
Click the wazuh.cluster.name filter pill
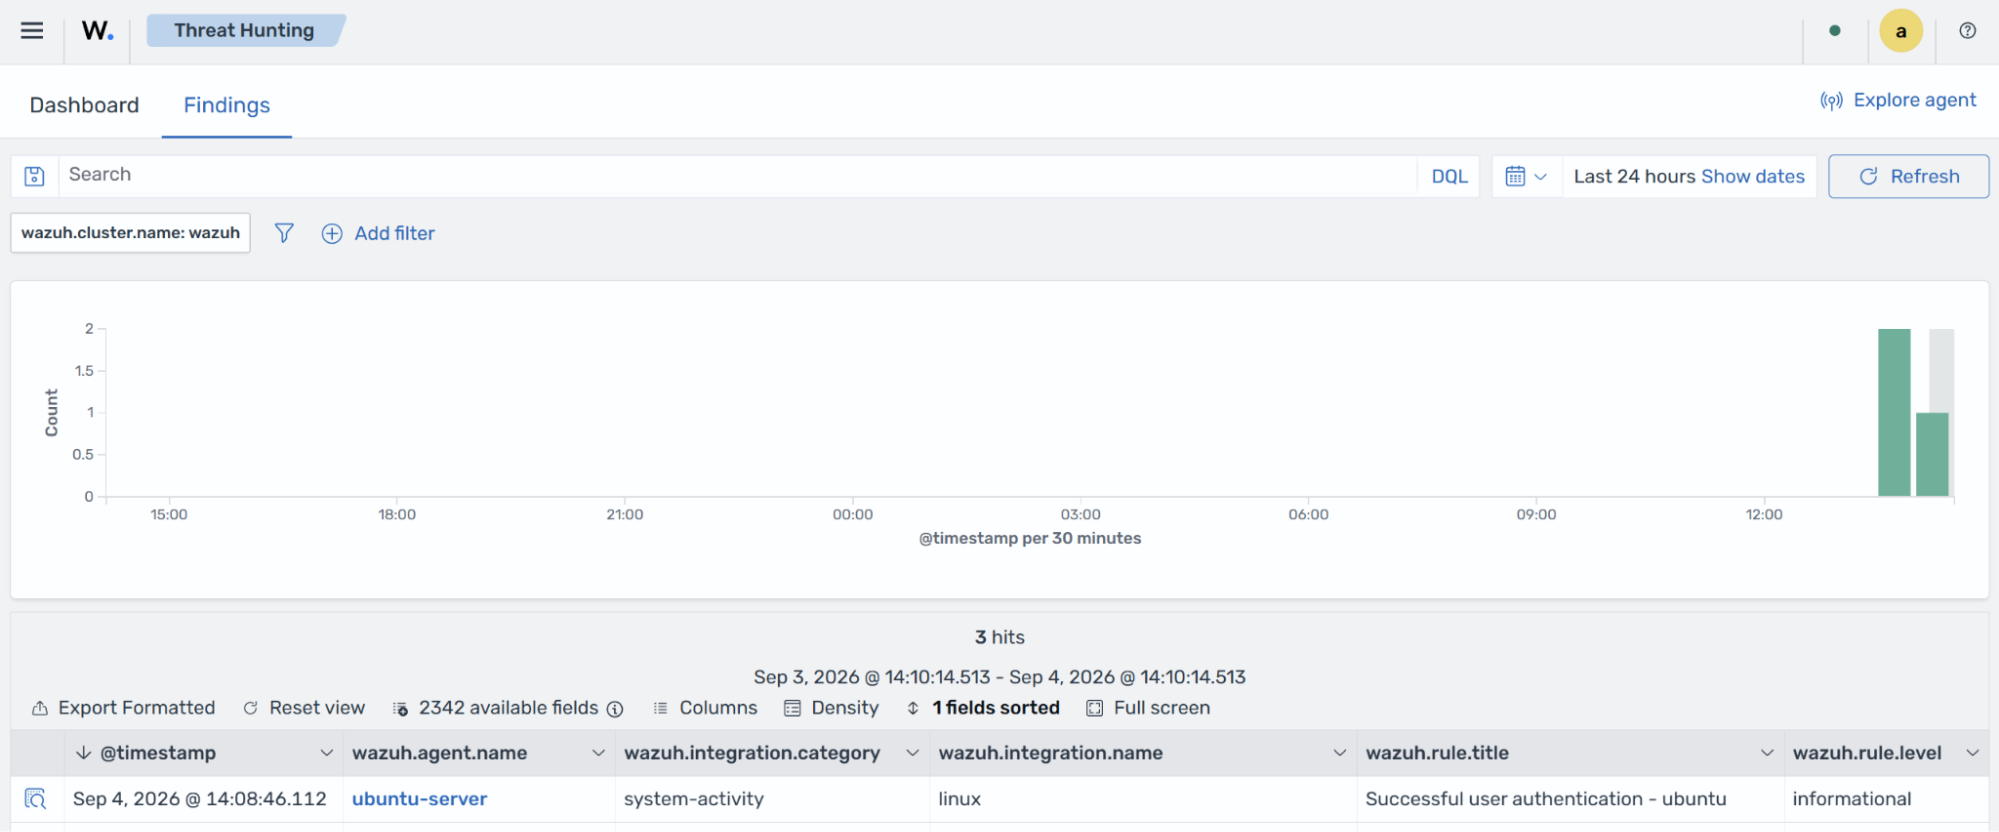pos(131,233)
